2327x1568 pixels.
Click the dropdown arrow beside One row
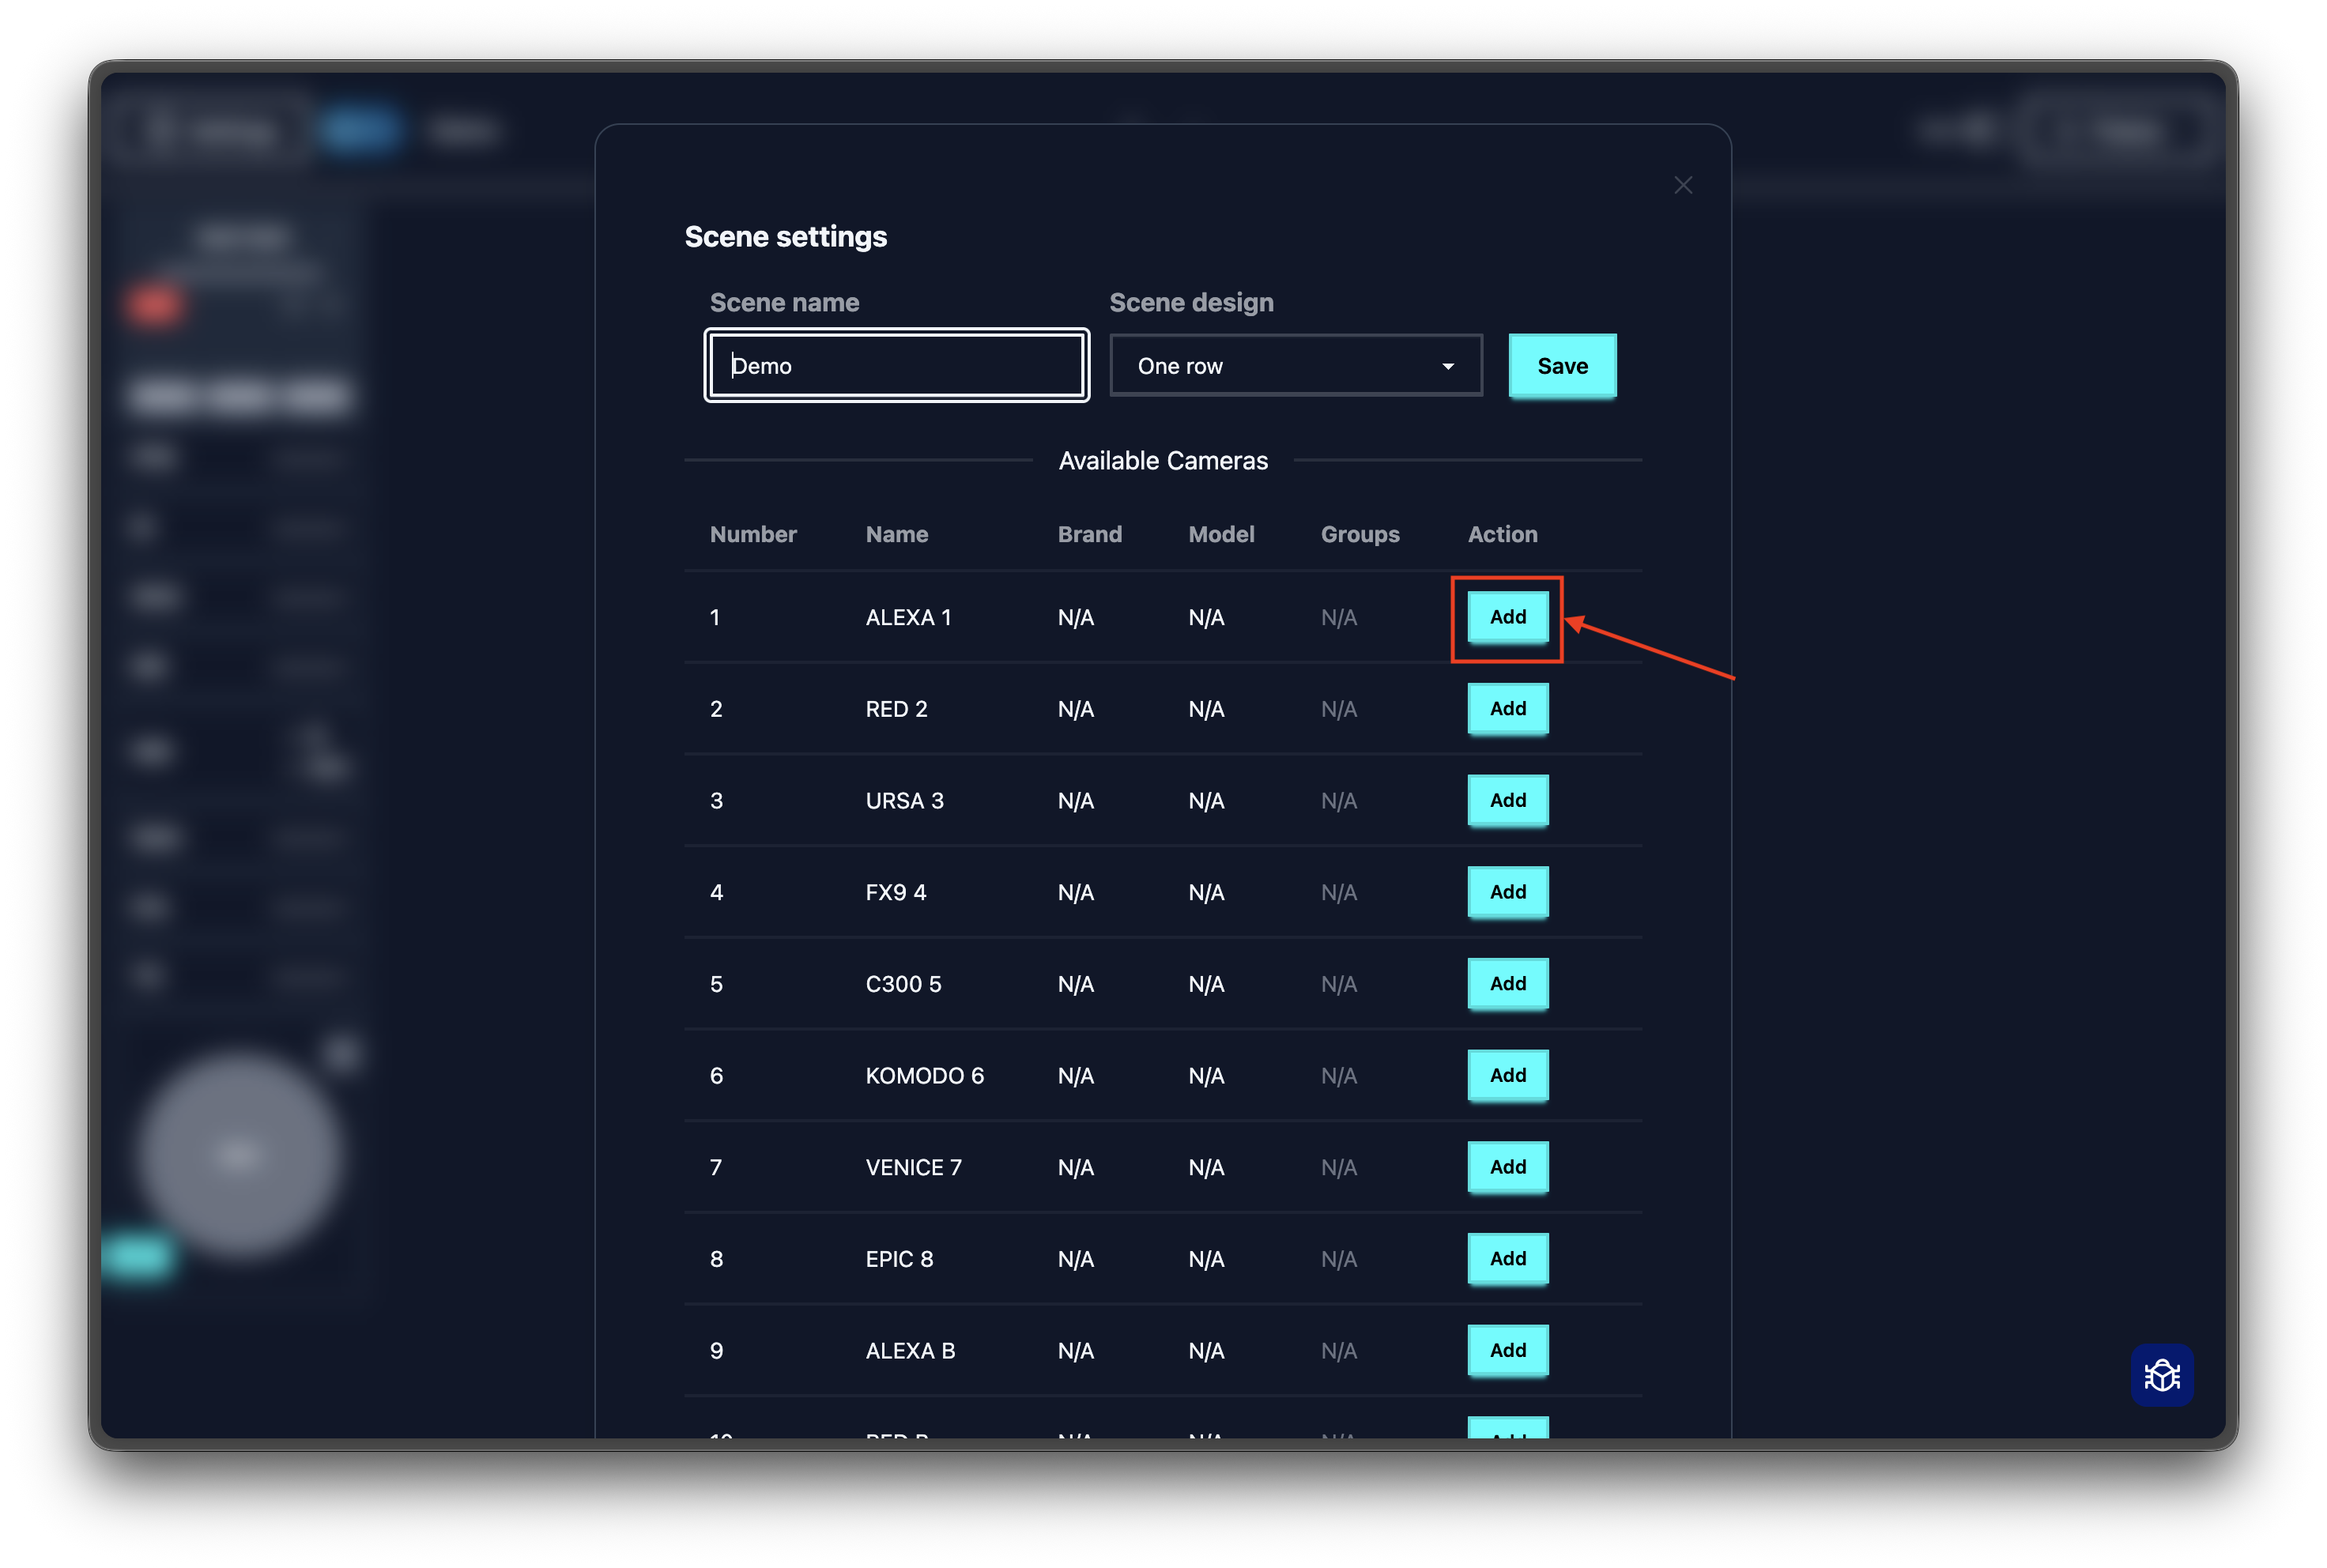pyautogui.click(x=1447, y=366)
